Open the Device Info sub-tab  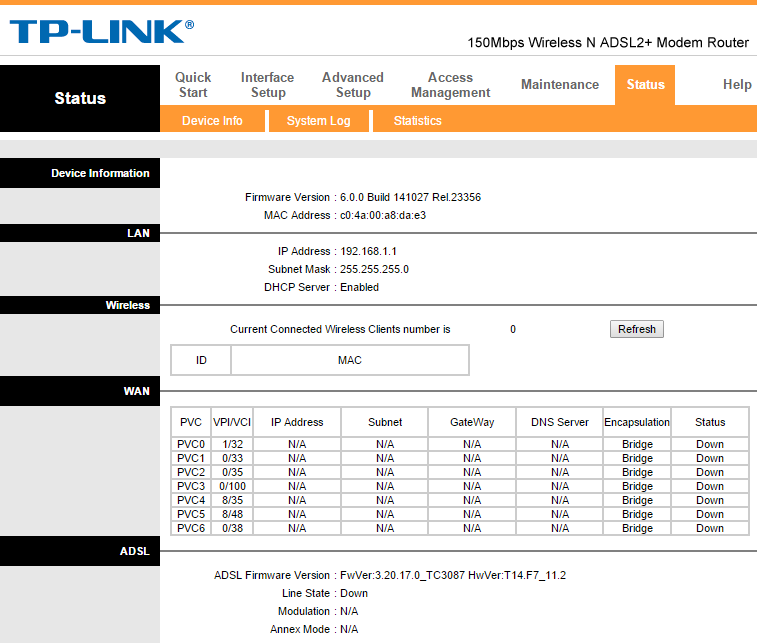pyautogui.click(x=212, y=121)
